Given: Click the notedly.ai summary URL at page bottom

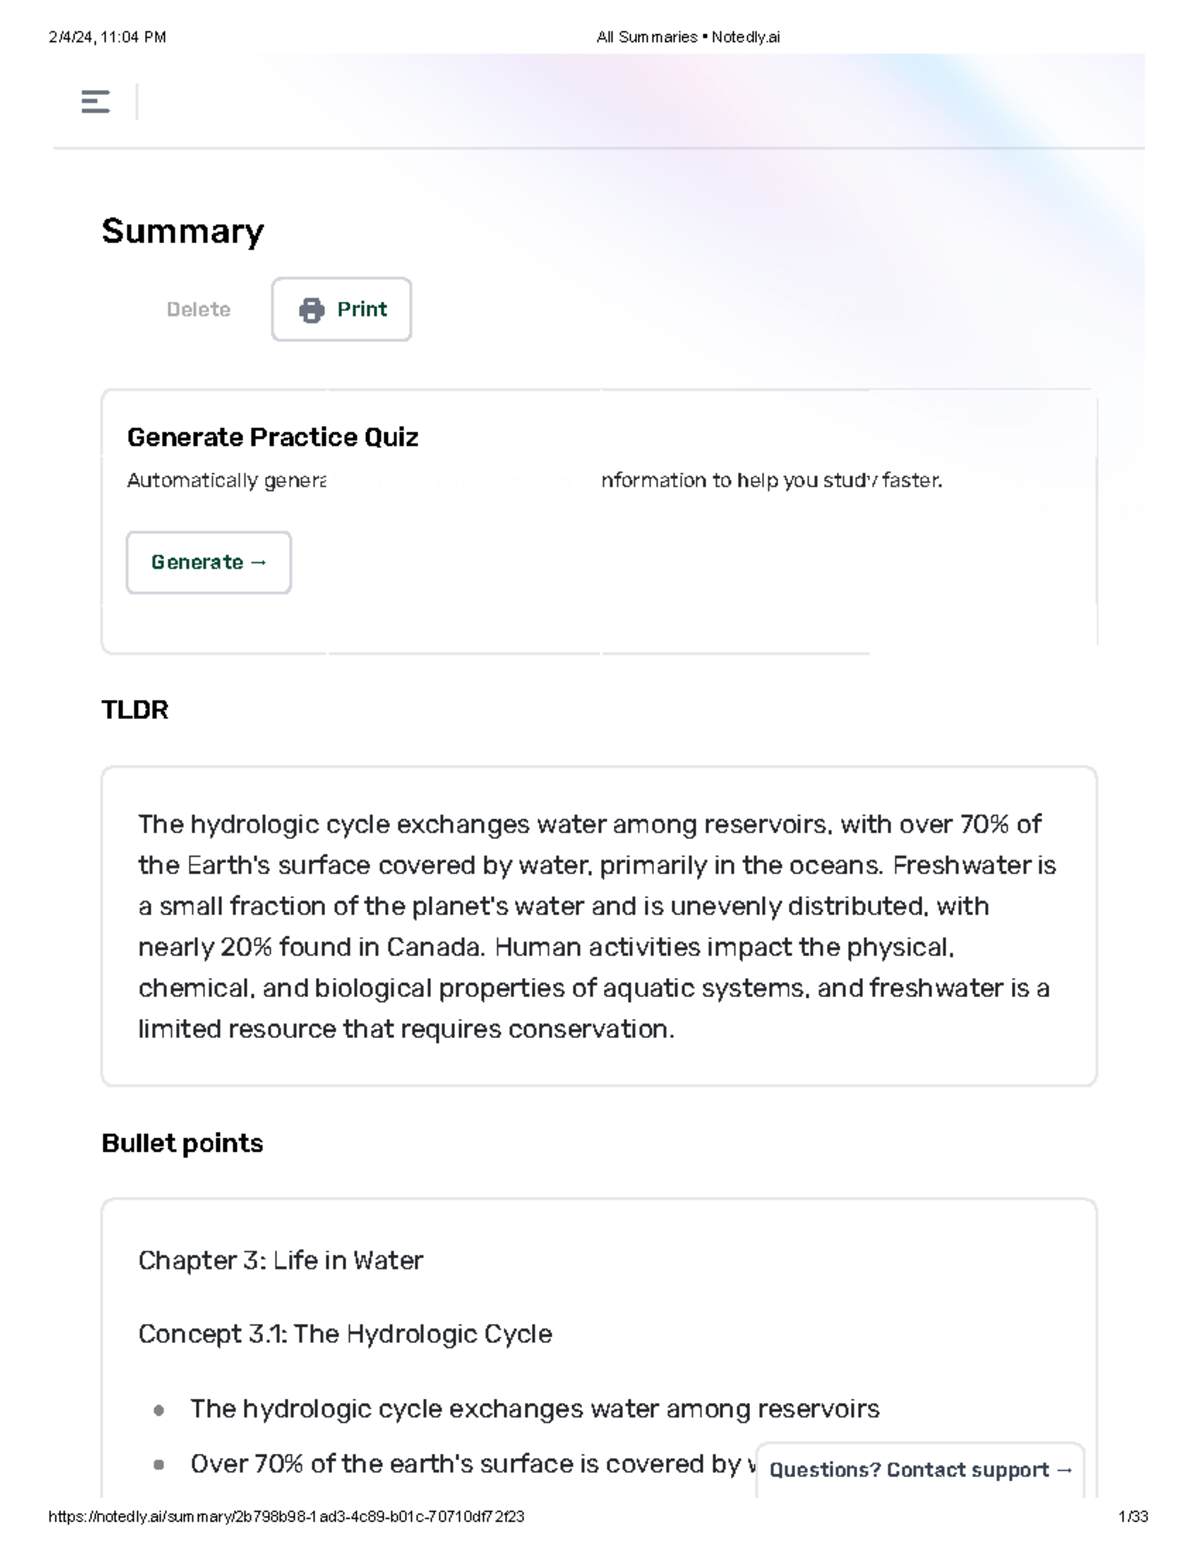Looking at the screenshot, I should (287, 1514).
